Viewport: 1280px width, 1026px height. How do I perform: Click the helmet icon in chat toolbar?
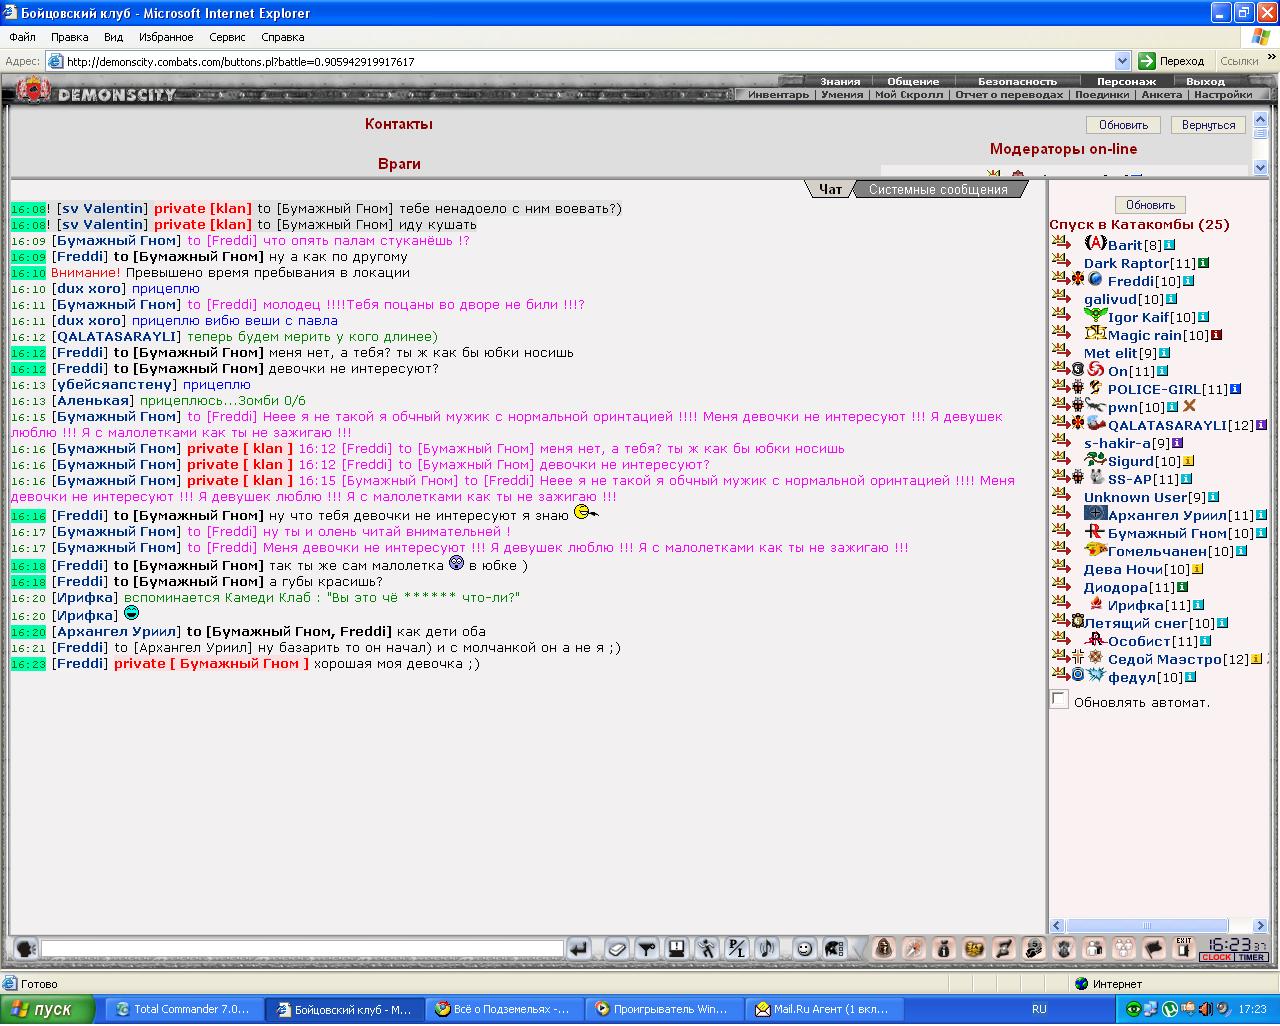[x=835, y=948]
